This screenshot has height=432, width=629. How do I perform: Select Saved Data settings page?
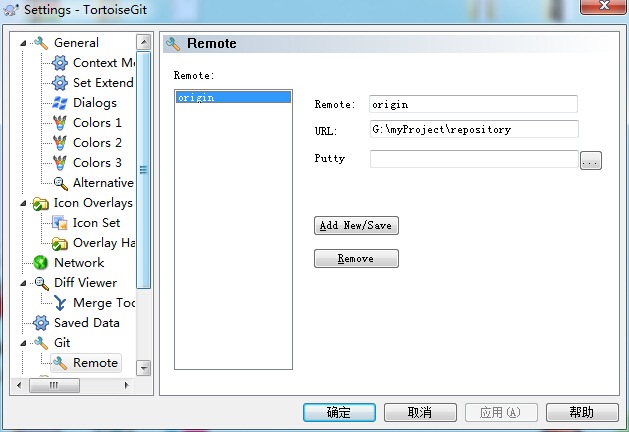click(87, 323)
